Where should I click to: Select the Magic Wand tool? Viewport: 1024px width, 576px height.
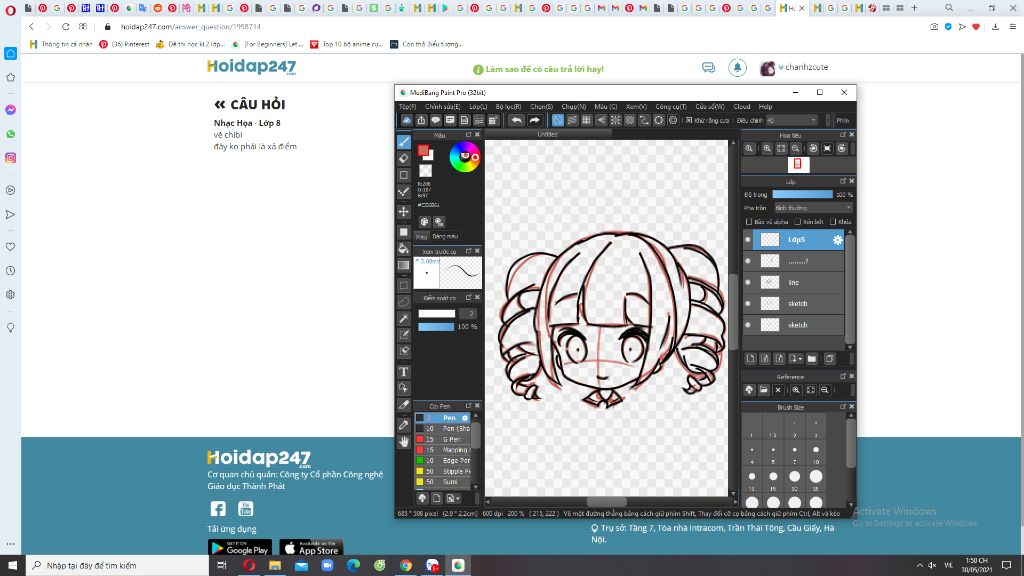pos(404,318)
